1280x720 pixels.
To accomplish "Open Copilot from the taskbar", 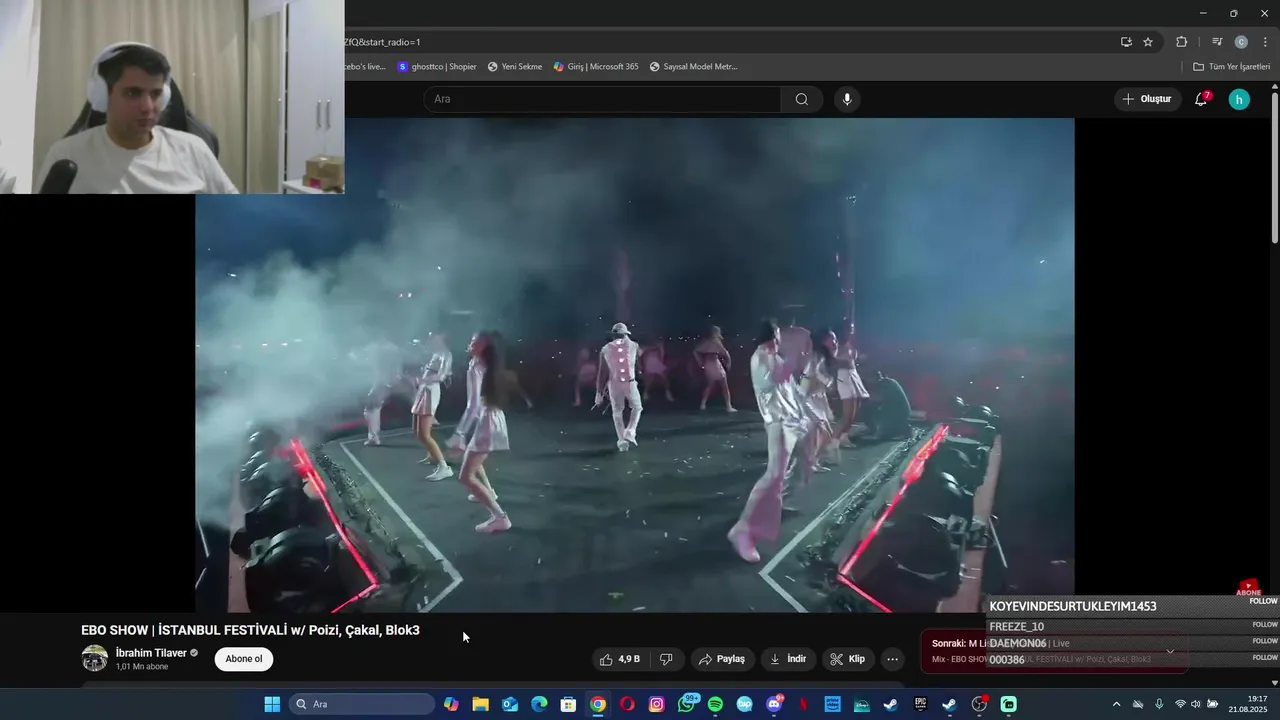I will pyautogui.click(x=451, y=704).
